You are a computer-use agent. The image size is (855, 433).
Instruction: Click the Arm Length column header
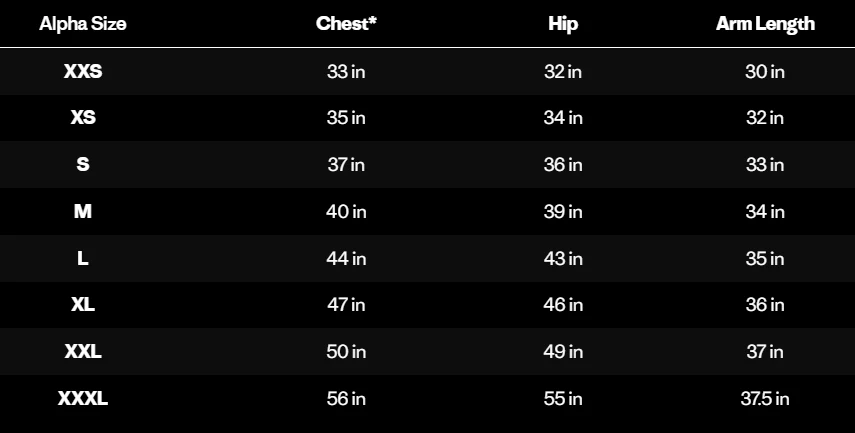click(x=765, y=24)
